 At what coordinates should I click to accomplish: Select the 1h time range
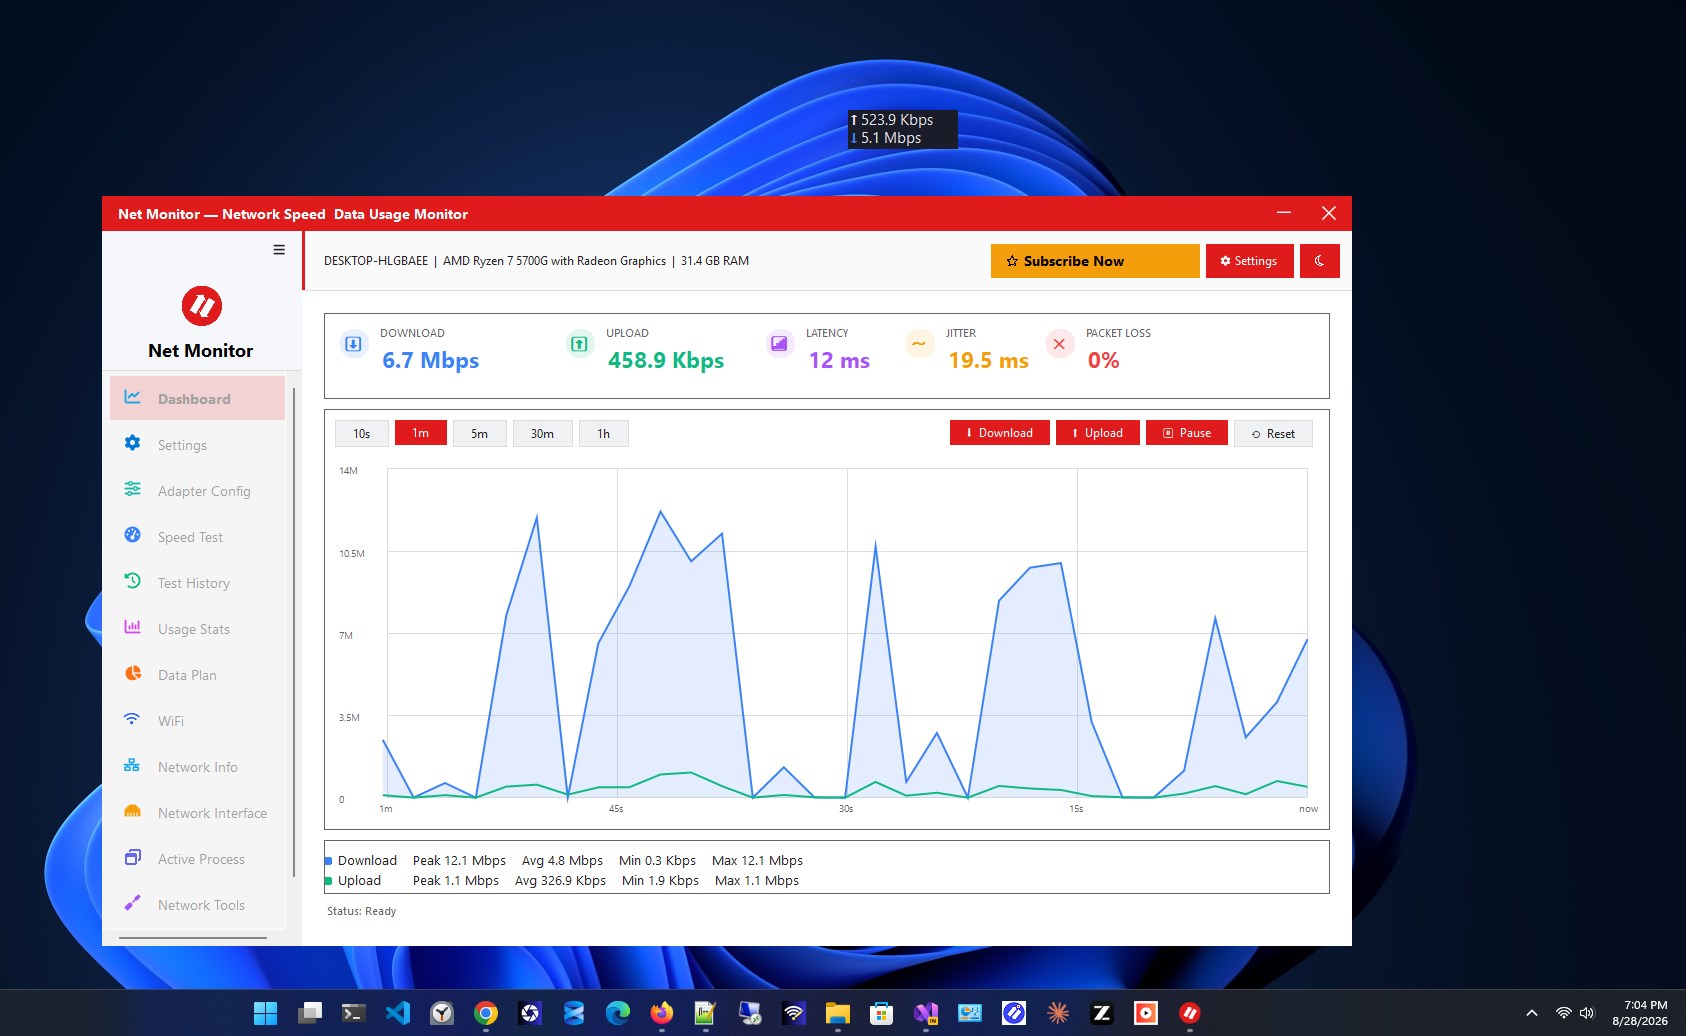604,433
